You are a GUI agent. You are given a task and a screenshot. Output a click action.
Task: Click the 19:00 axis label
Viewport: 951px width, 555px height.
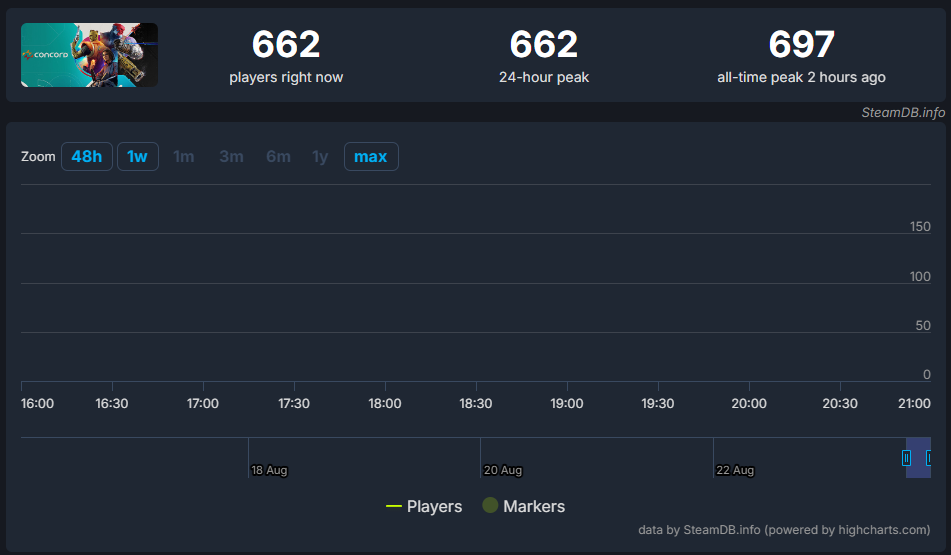[x=566, y=403]
